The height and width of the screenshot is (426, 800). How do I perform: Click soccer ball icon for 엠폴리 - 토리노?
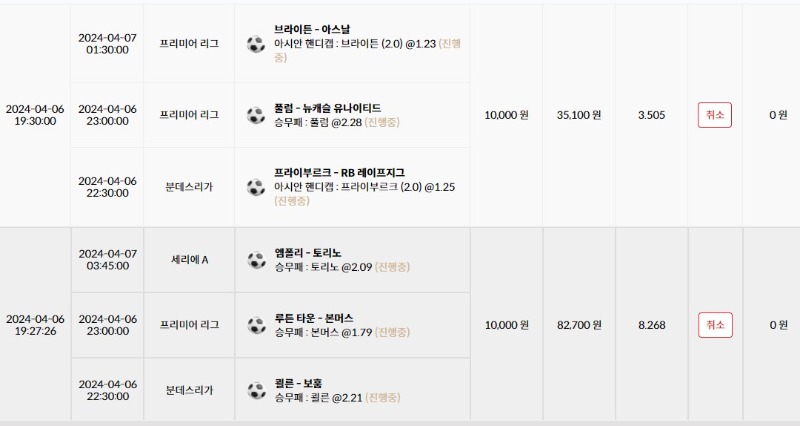[256, 260]
